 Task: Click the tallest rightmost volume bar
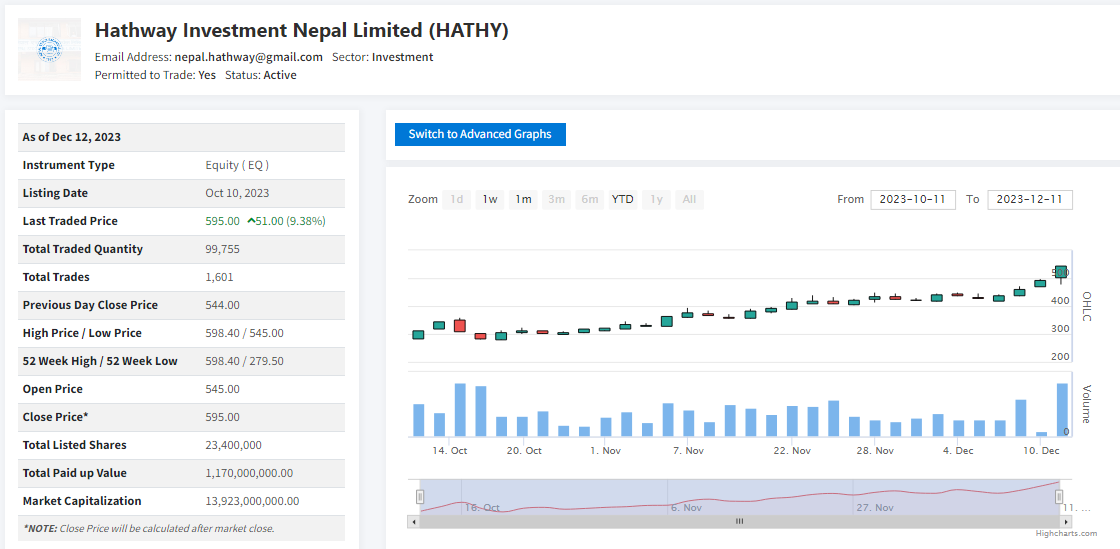click(1061, 410)
